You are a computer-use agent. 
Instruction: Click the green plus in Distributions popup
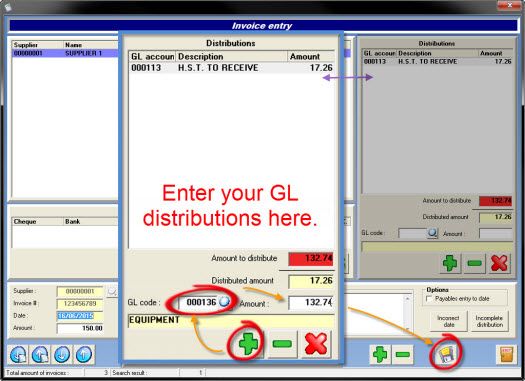point(248,344)
